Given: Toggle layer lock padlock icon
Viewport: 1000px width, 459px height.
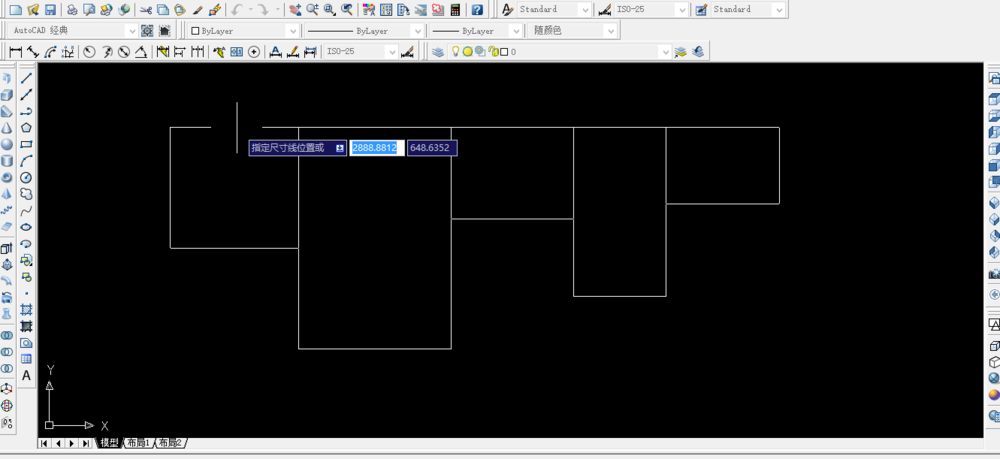Looking at the screenshot, I should [492, 52].
